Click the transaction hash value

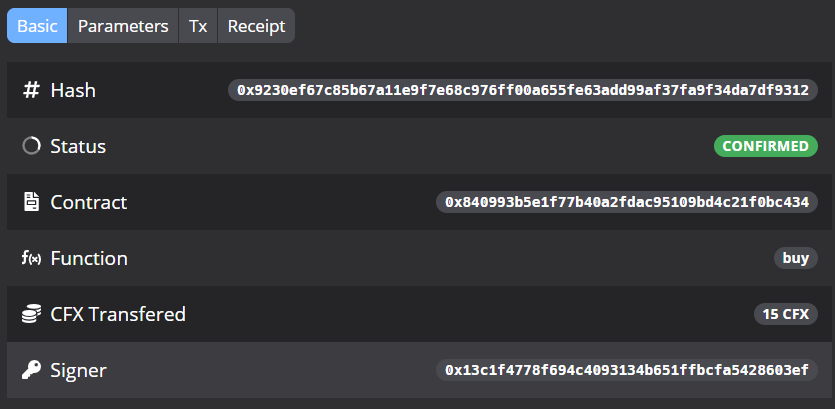pyautogui.click(x=523, y=90)
